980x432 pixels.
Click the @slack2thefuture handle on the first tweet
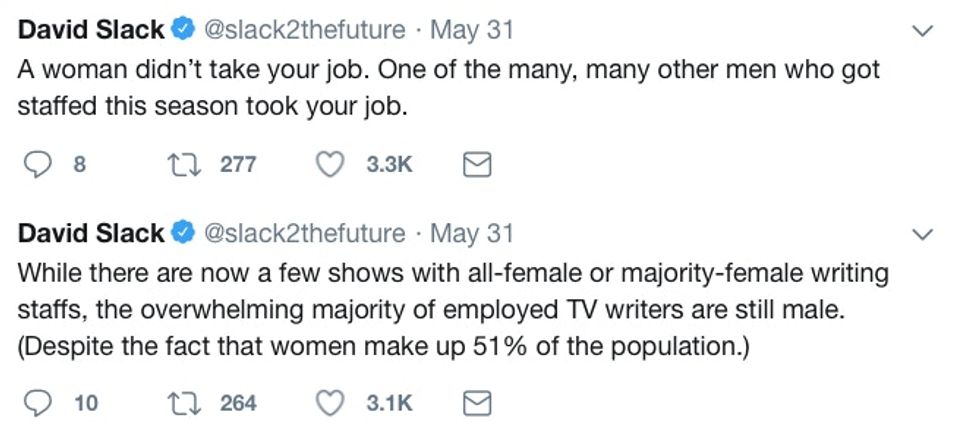click(x=305, y=31)
